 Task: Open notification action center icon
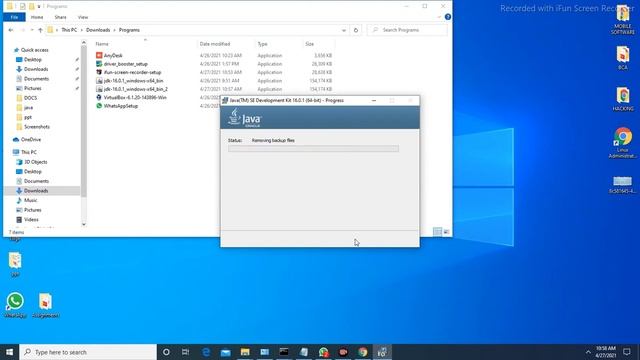[x=627, y=352]
